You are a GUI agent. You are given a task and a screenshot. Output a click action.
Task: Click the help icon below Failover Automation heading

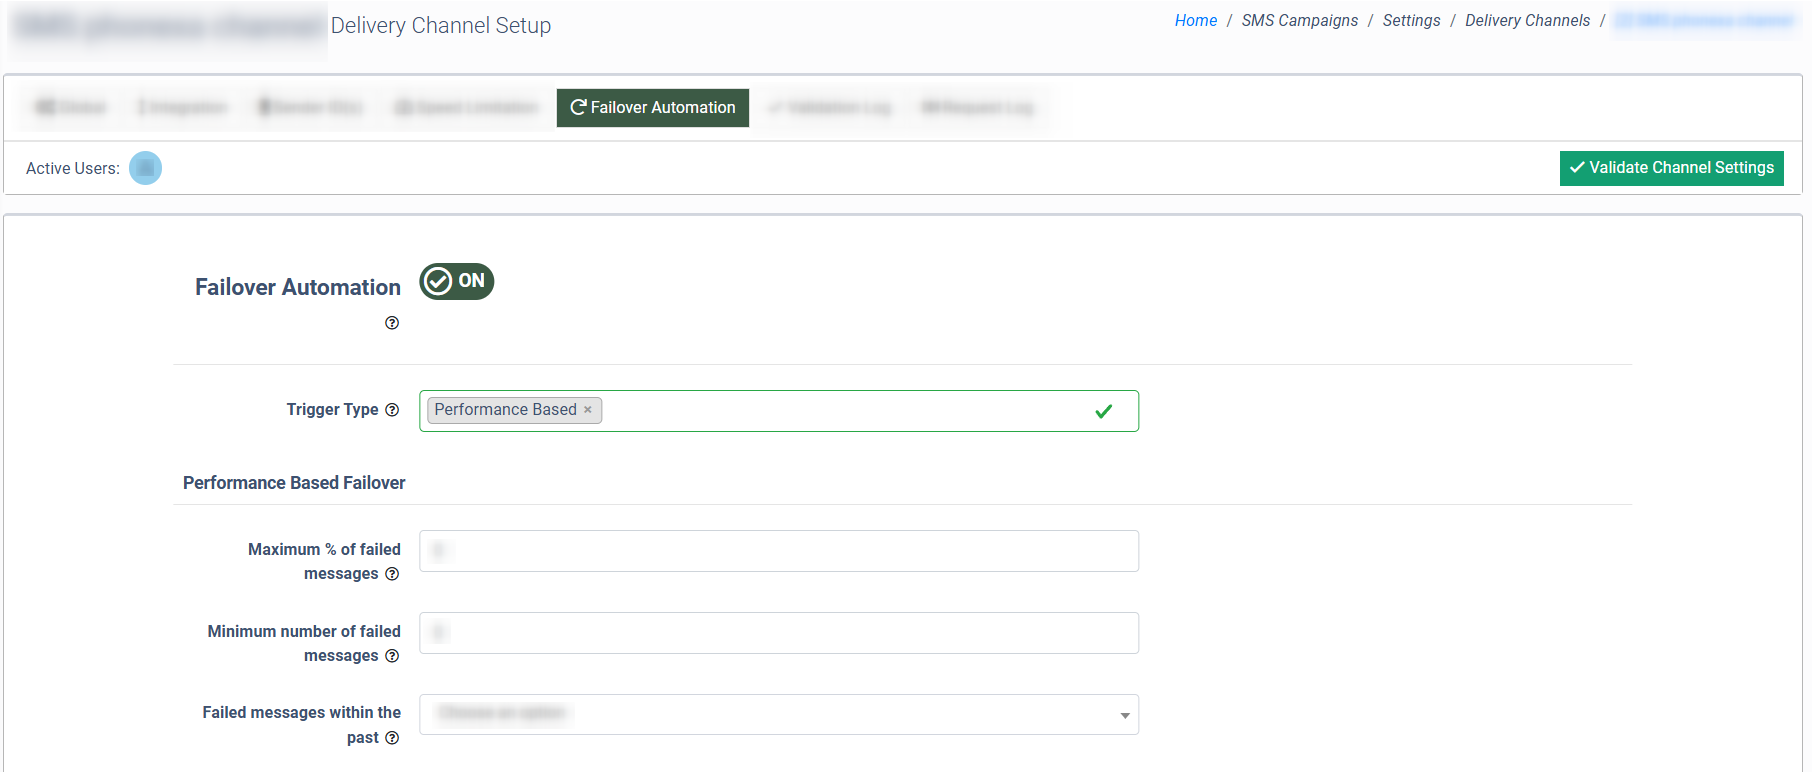[x=392, y=323]
